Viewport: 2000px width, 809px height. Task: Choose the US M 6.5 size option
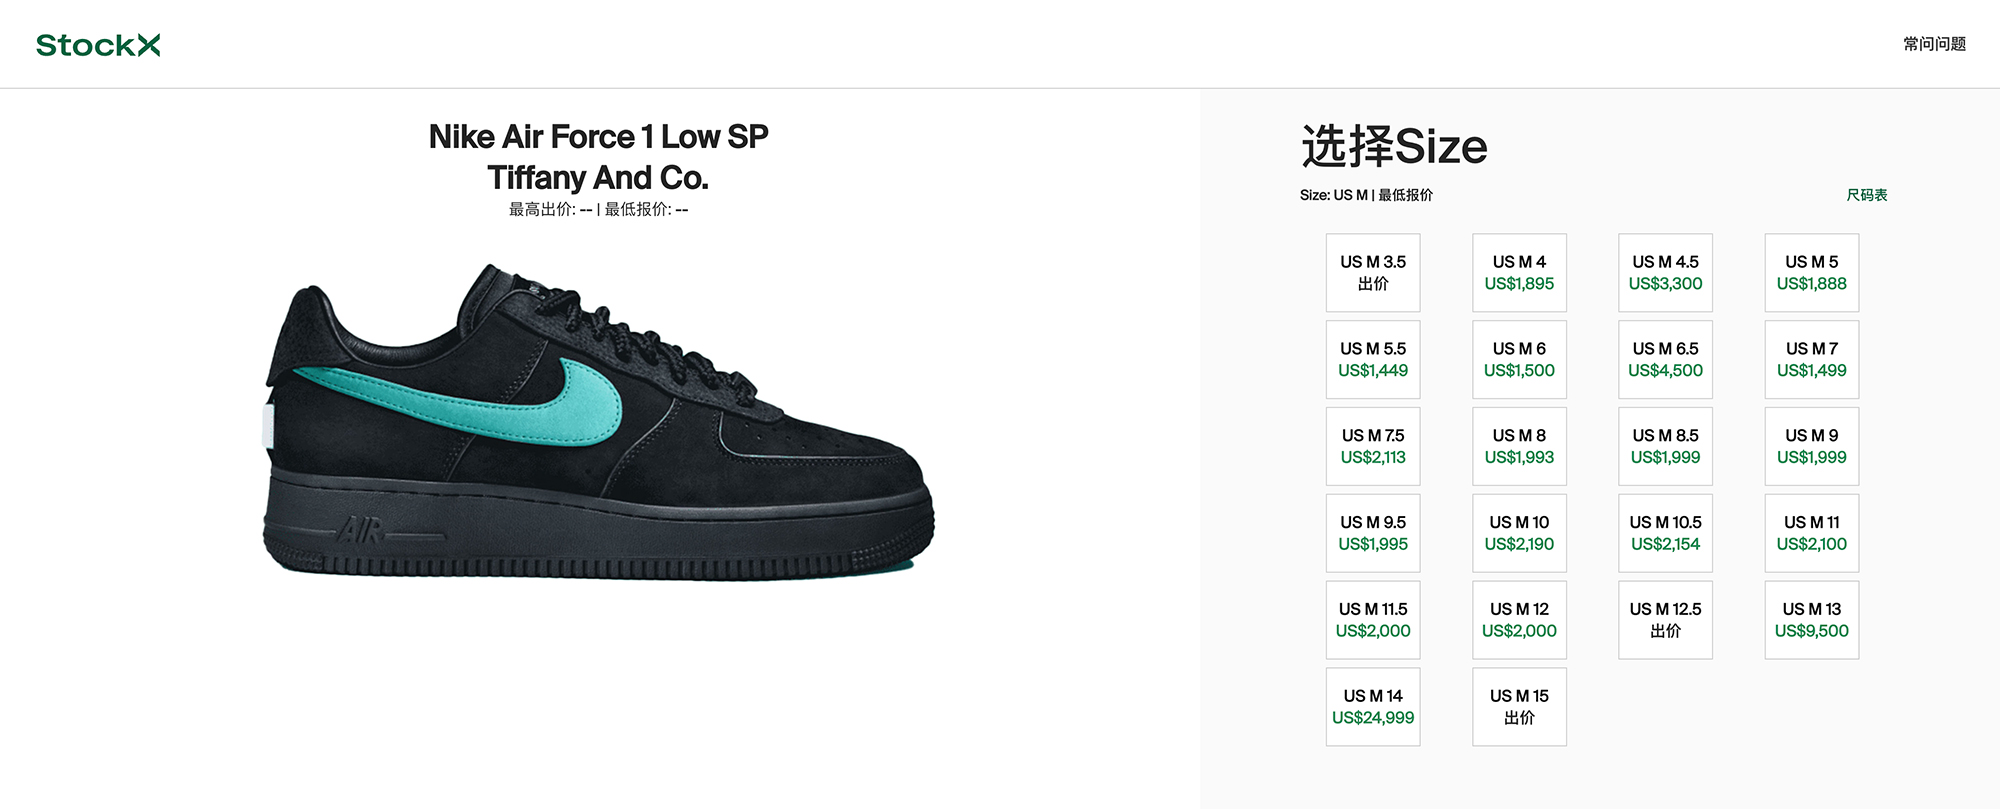tap(1665, 360)
